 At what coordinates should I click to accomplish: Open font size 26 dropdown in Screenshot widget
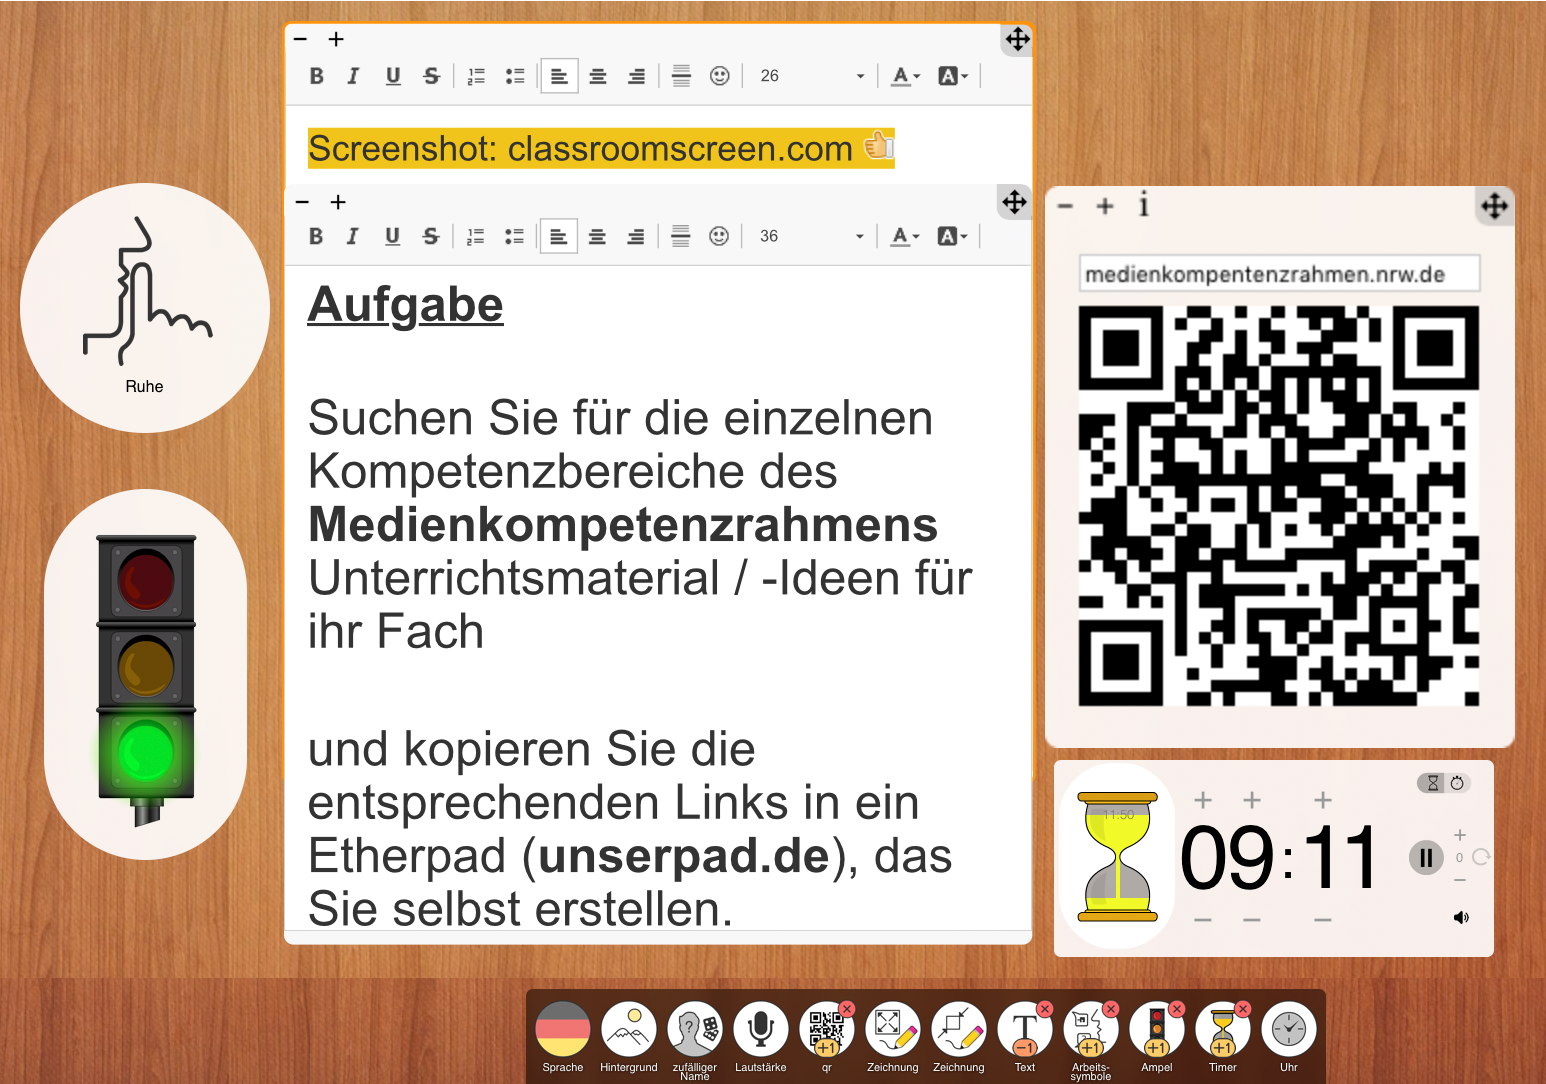click(x=812, y=76)
